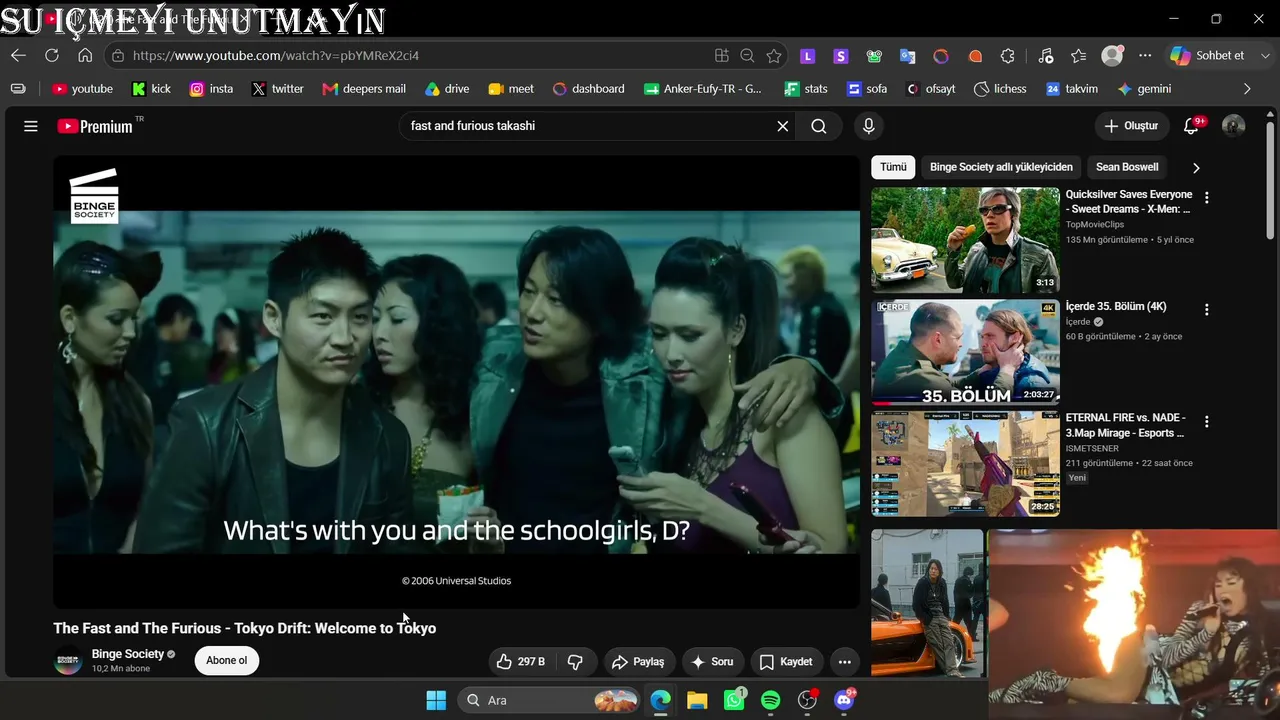Viewport: 1280px width, 720px height.
Task: Open the browser profile avatar
Action: click(1112, 56)
